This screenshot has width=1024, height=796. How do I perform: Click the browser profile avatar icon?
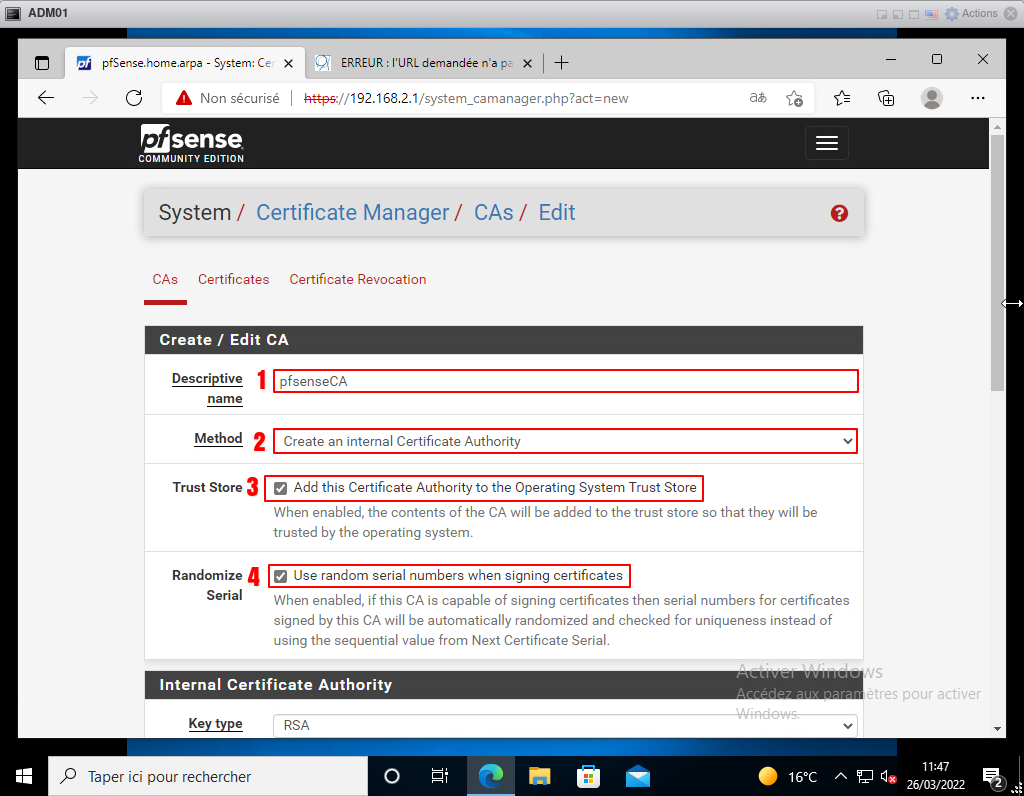click(932, 98)
